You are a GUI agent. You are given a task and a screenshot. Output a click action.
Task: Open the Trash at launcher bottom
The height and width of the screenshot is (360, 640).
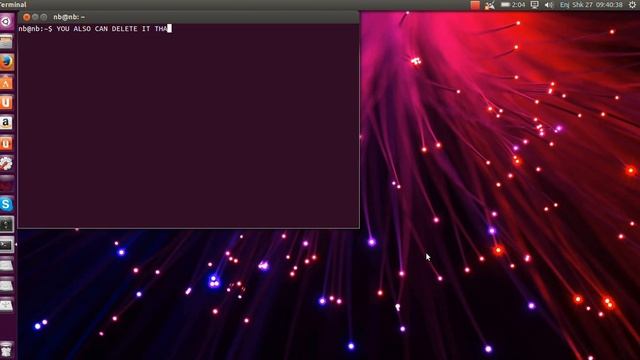(6, 350)
